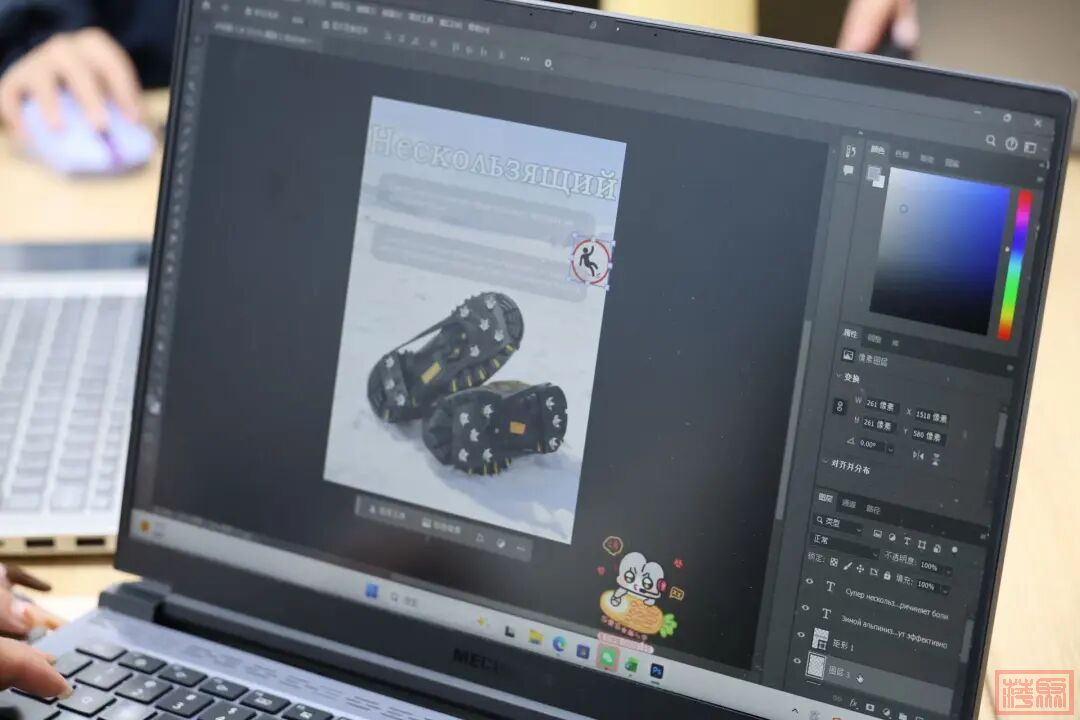
Task: Click the X position field showing 1518
Action: [929, 417]
